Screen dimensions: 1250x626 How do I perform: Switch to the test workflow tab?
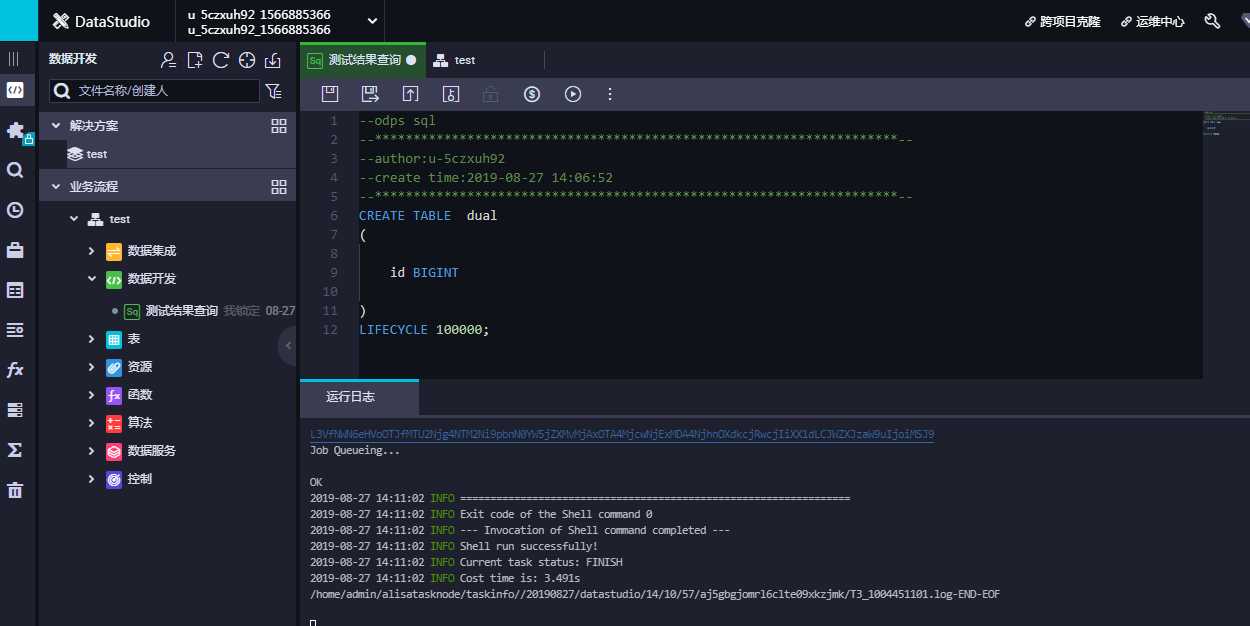(454, 60)
